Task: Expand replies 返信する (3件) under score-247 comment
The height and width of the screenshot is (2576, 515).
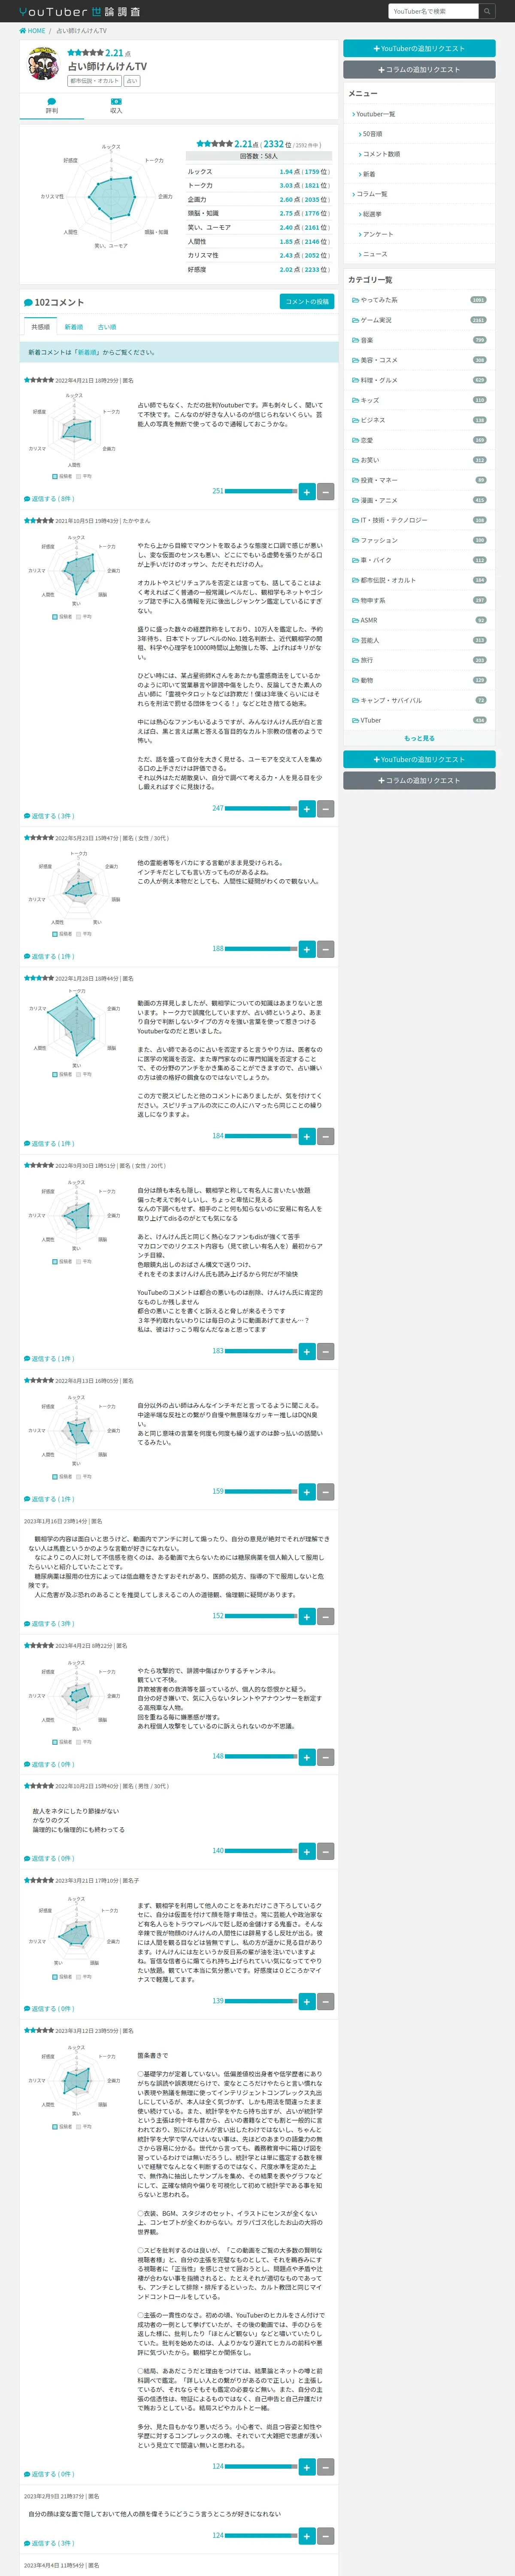Action: coord(49,816)
